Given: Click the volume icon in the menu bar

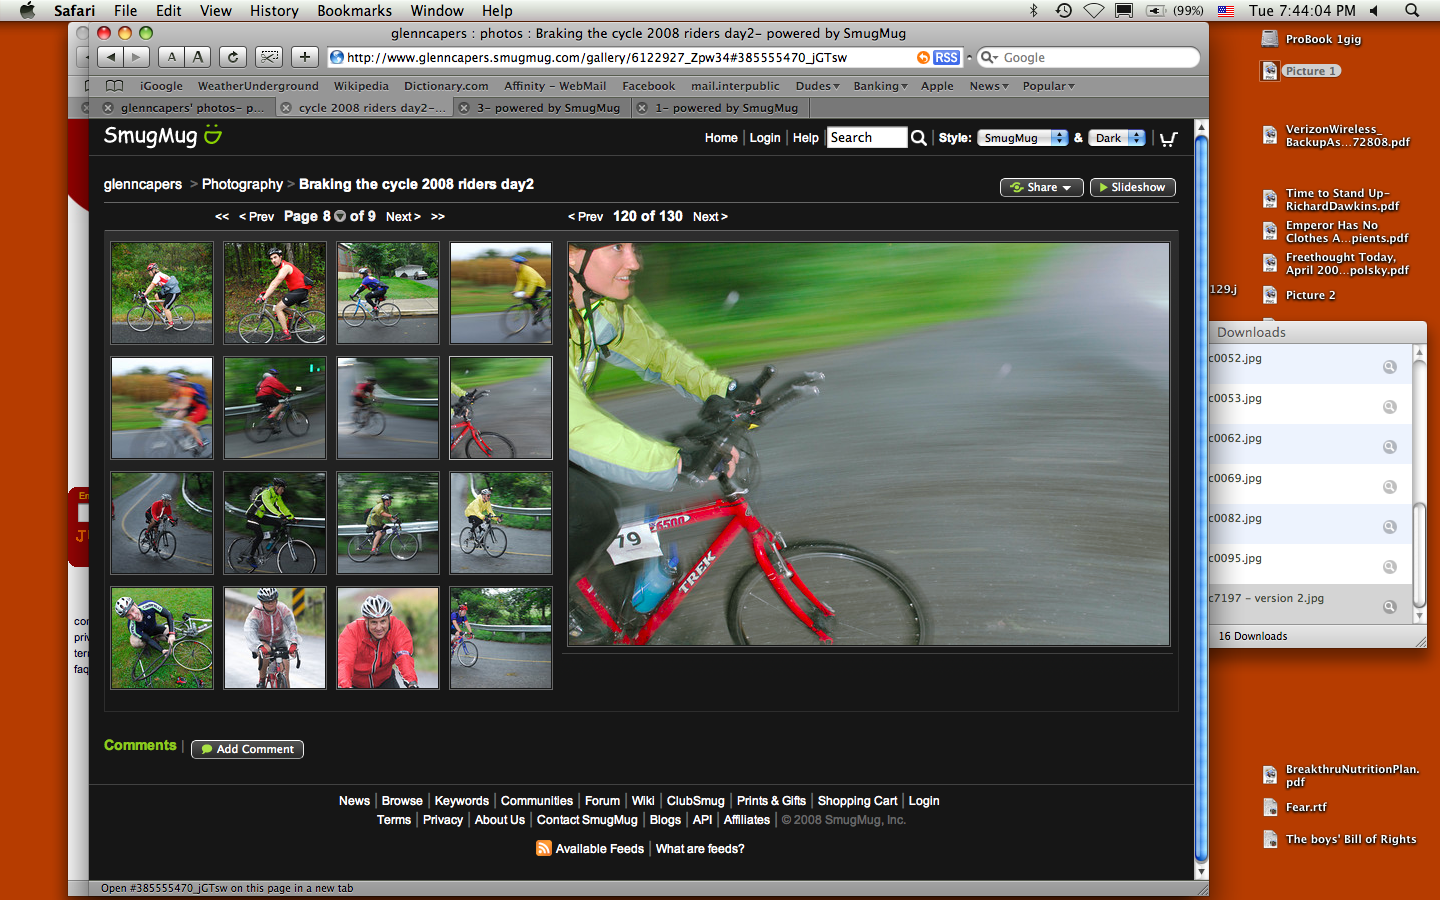Looking at the screenshot, I should pyautogui.click(x=1374, y=10).
